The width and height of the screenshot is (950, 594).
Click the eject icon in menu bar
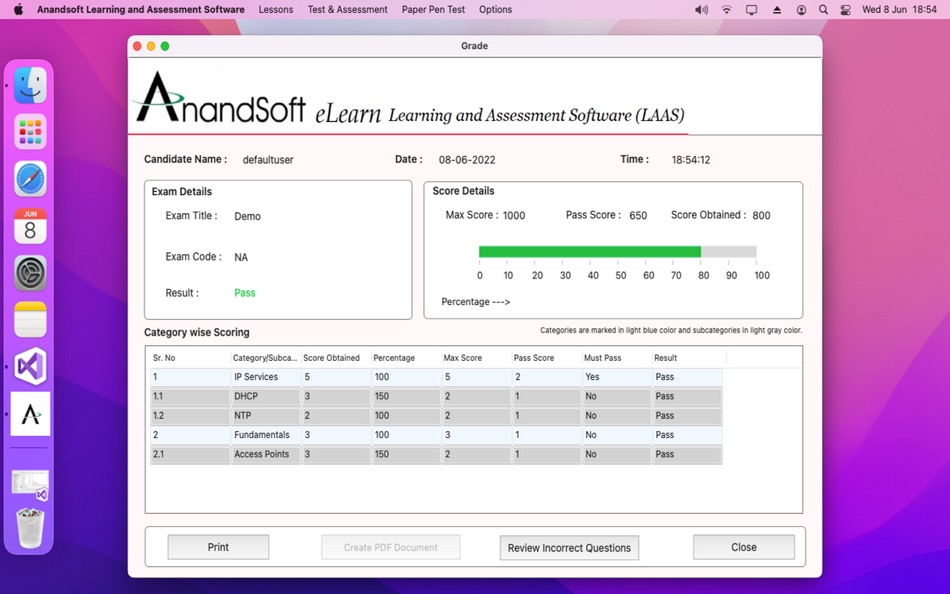(777, 10)
